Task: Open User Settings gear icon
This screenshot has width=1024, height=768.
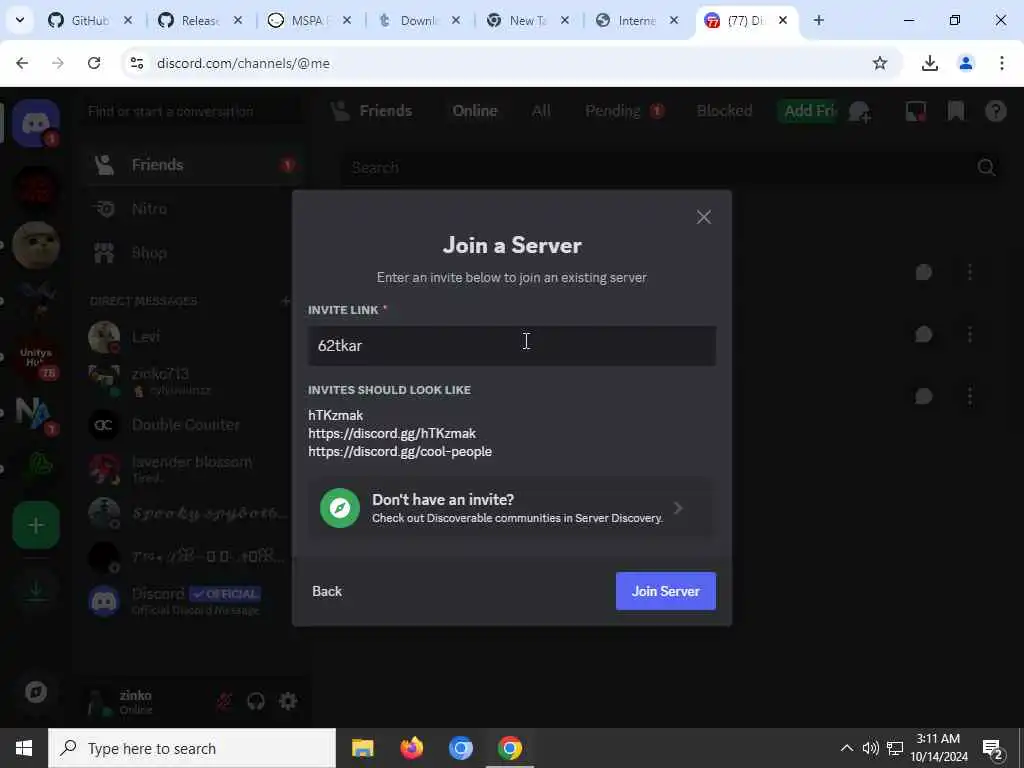Action: click(288, 701)
